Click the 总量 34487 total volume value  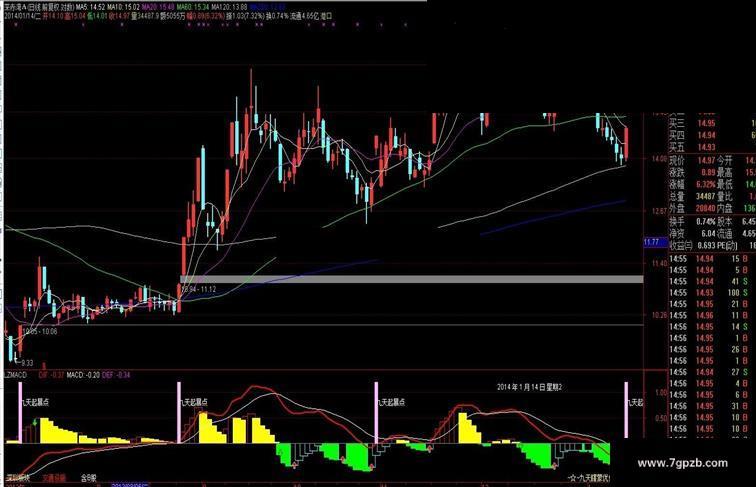[x=705, y=196]
